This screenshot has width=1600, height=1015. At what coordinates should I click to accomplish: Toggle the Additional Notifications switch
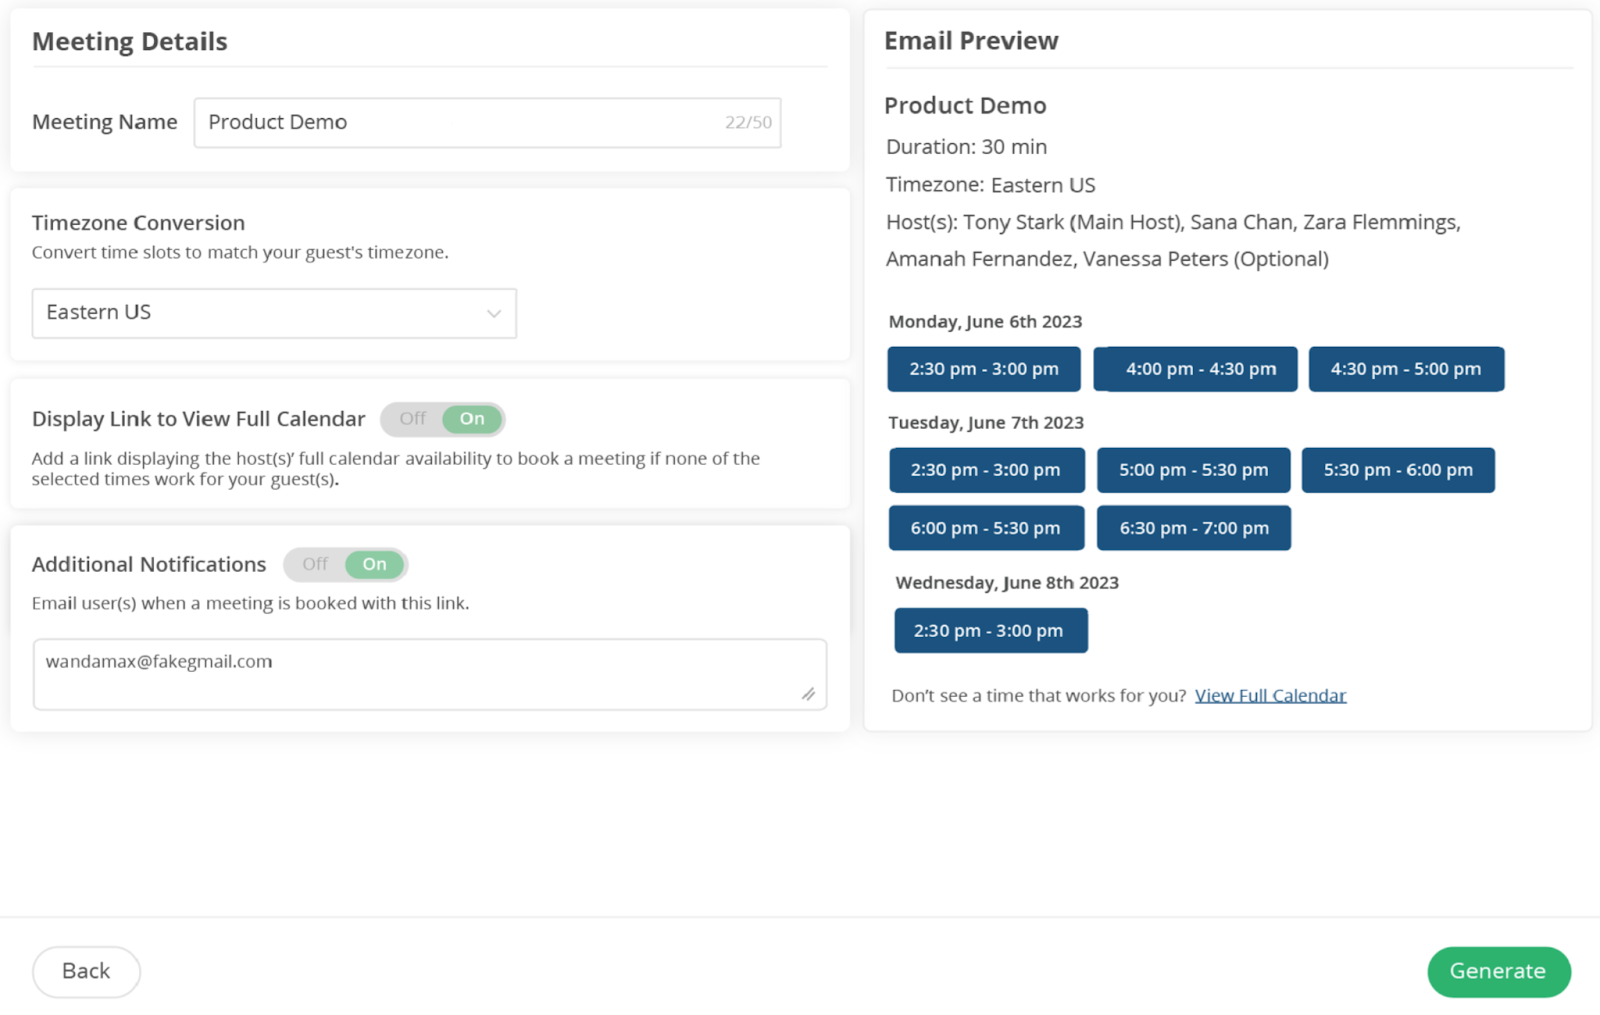click(346, 564)
